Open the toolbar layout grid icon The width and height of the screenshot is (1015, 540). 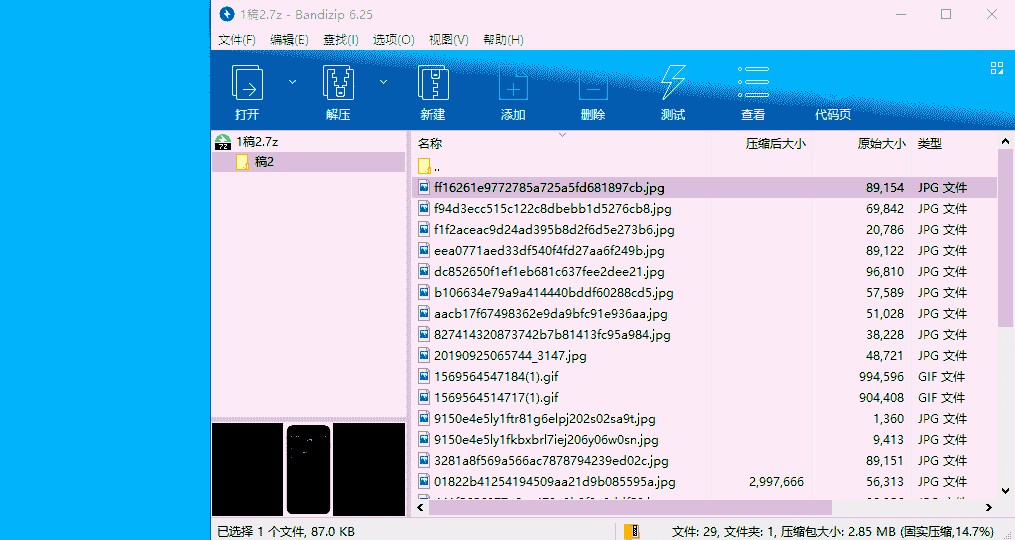click(997, 69)
